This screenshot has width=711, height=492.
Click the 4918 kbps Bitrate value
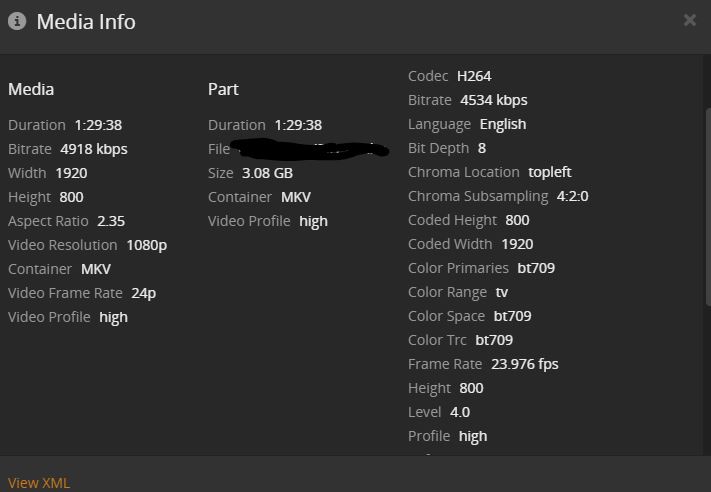[94, 149]
